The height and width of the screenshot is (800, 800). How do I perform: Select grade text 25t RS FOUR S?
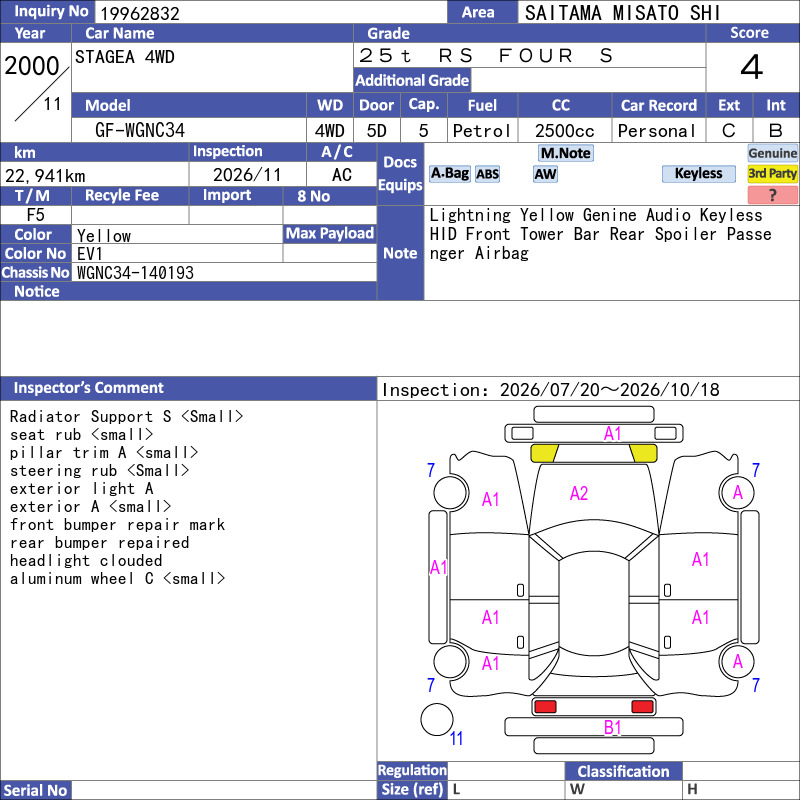tap(486, 55)
